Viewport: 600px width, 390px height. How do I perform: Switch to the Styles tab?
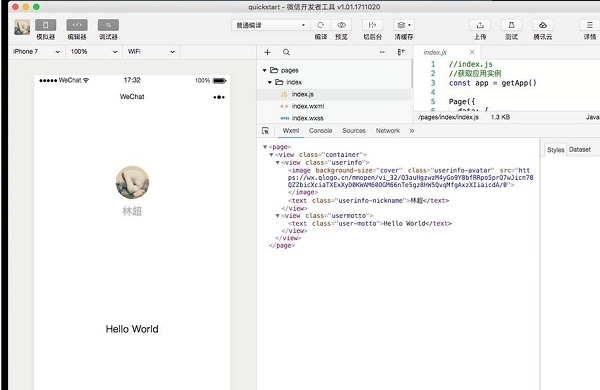coord(556,150)
